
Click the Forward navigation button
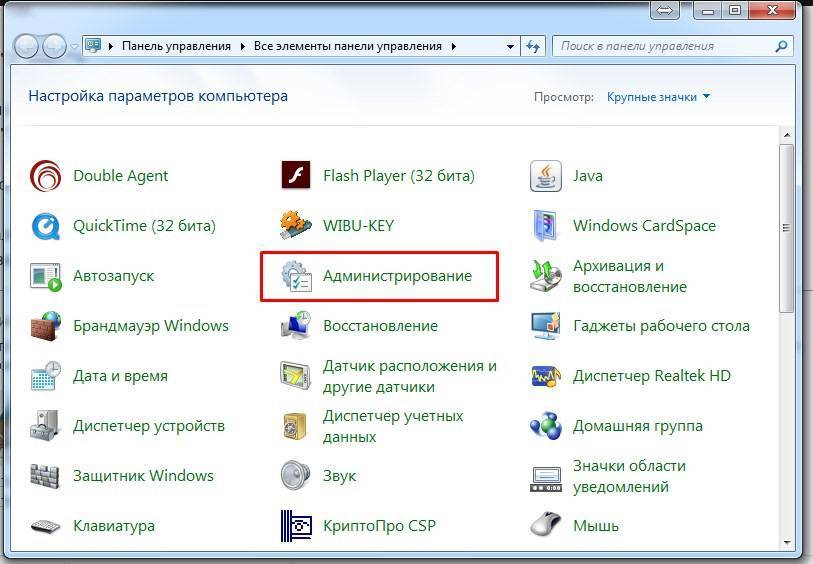tap(54, 47)
